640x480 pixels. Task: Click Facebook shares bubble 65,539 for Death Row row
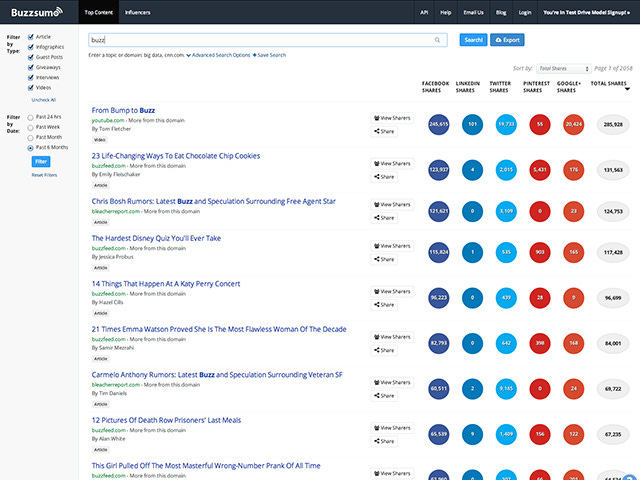[x=438, y=434]
